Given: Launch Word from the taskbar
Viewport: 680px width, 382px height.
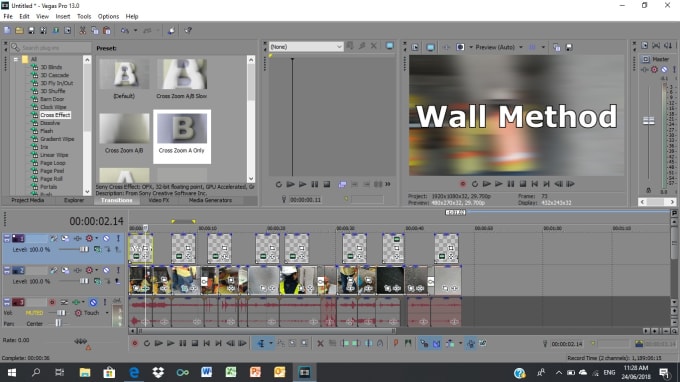Looking at the screenshot, I should click(206, 372).
